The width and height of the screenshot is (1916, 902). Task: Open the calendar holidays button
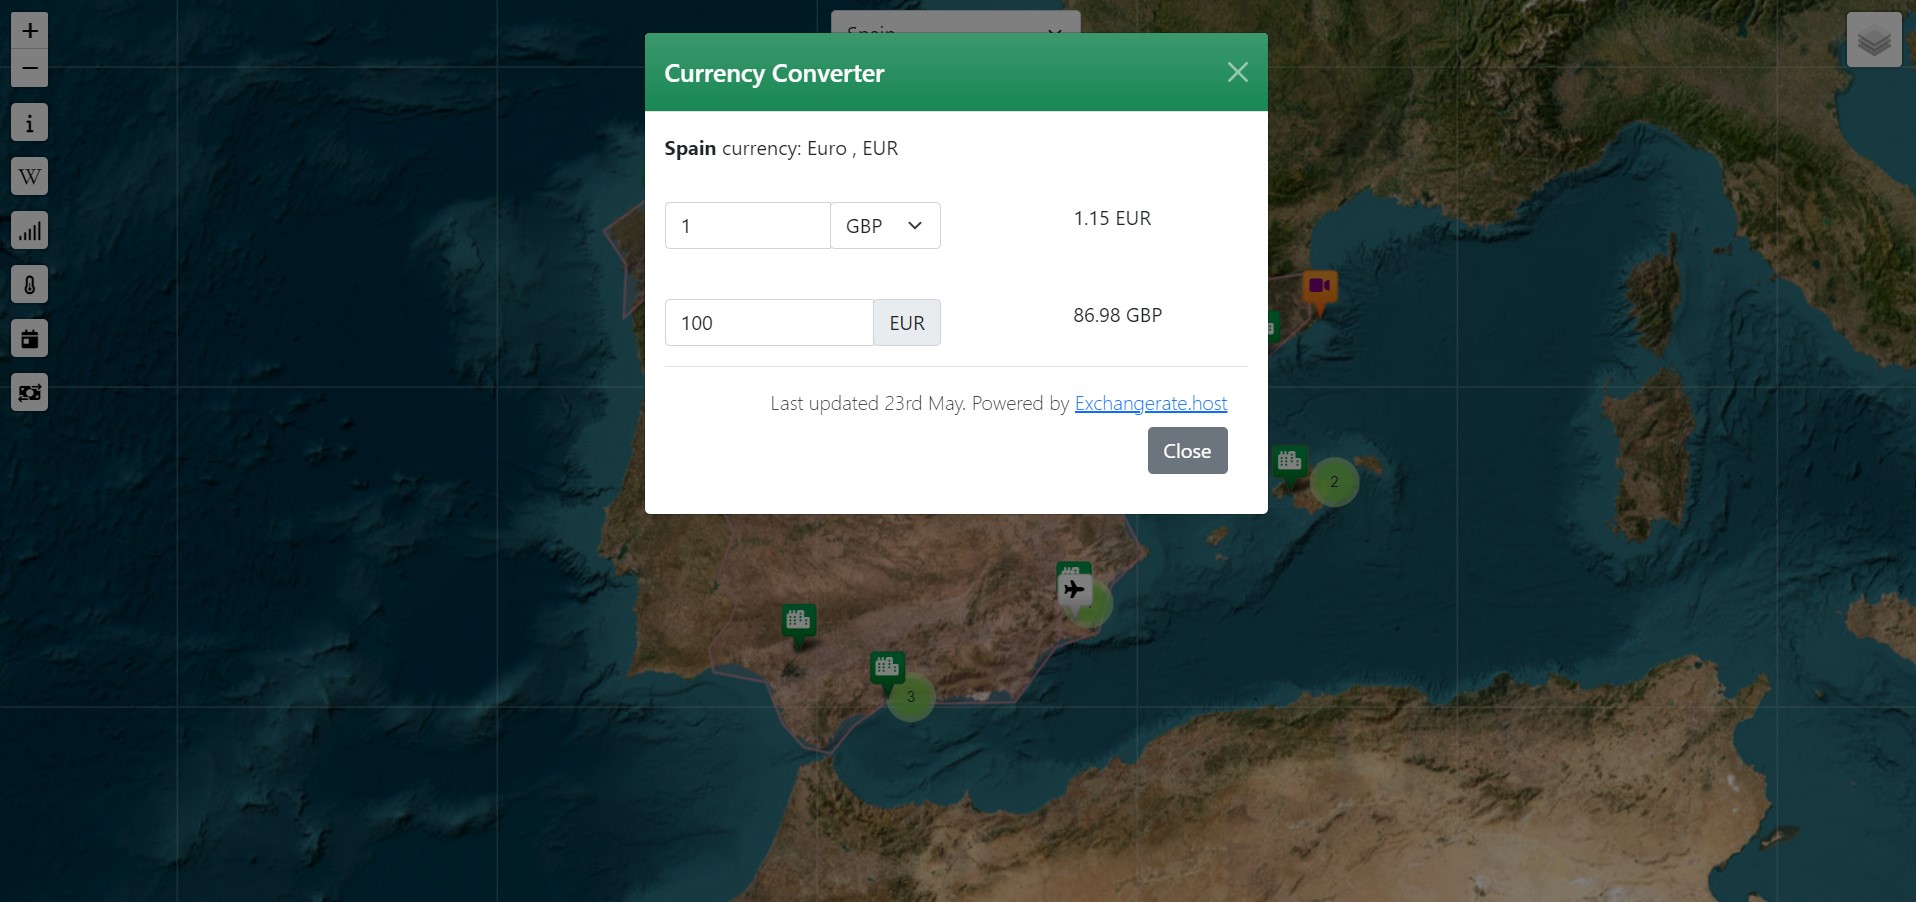[30, 339]
